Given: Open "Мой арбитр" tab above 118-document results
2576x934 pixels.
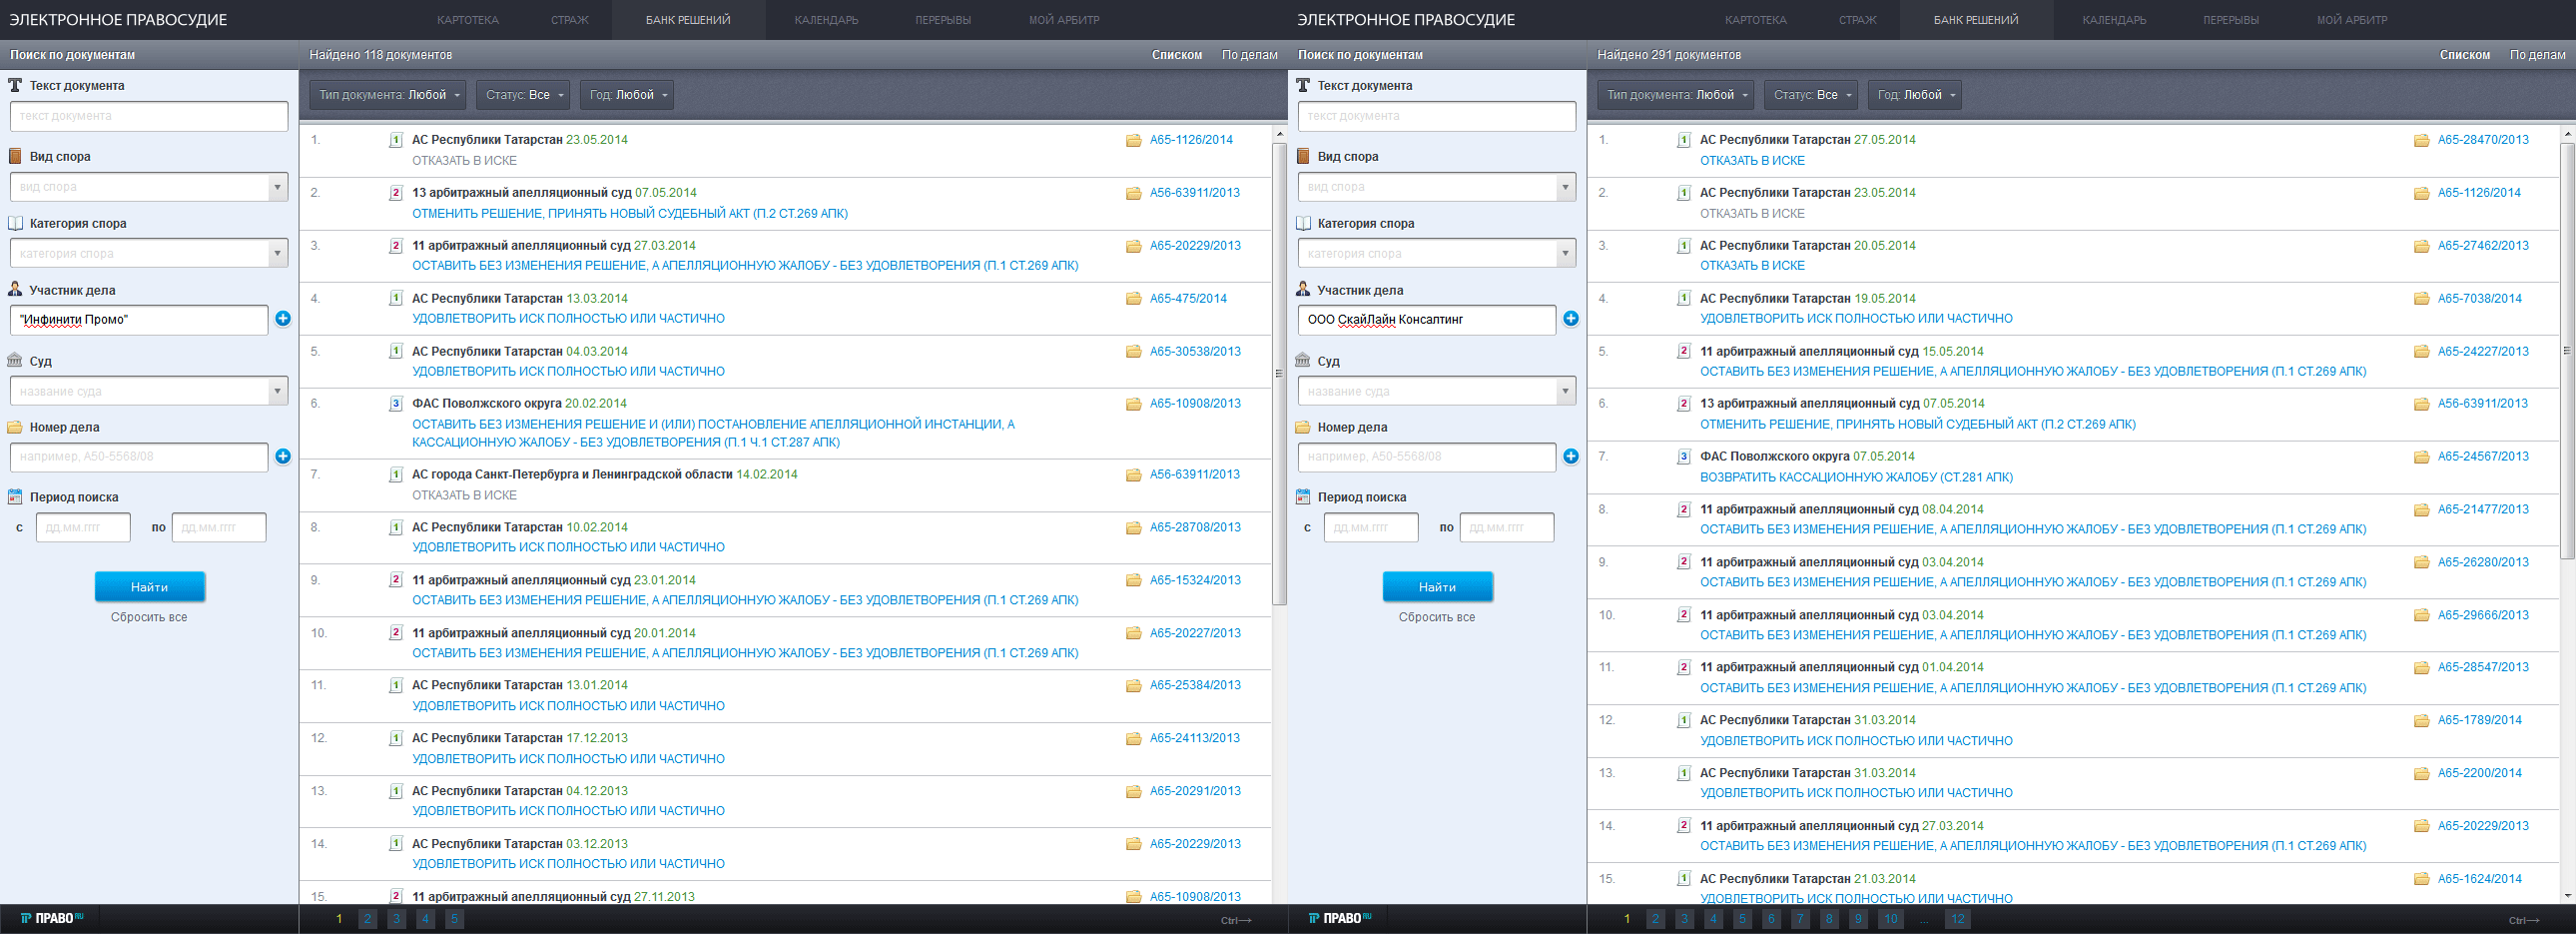Looking at the screenshot, I should click(1064, 20).
